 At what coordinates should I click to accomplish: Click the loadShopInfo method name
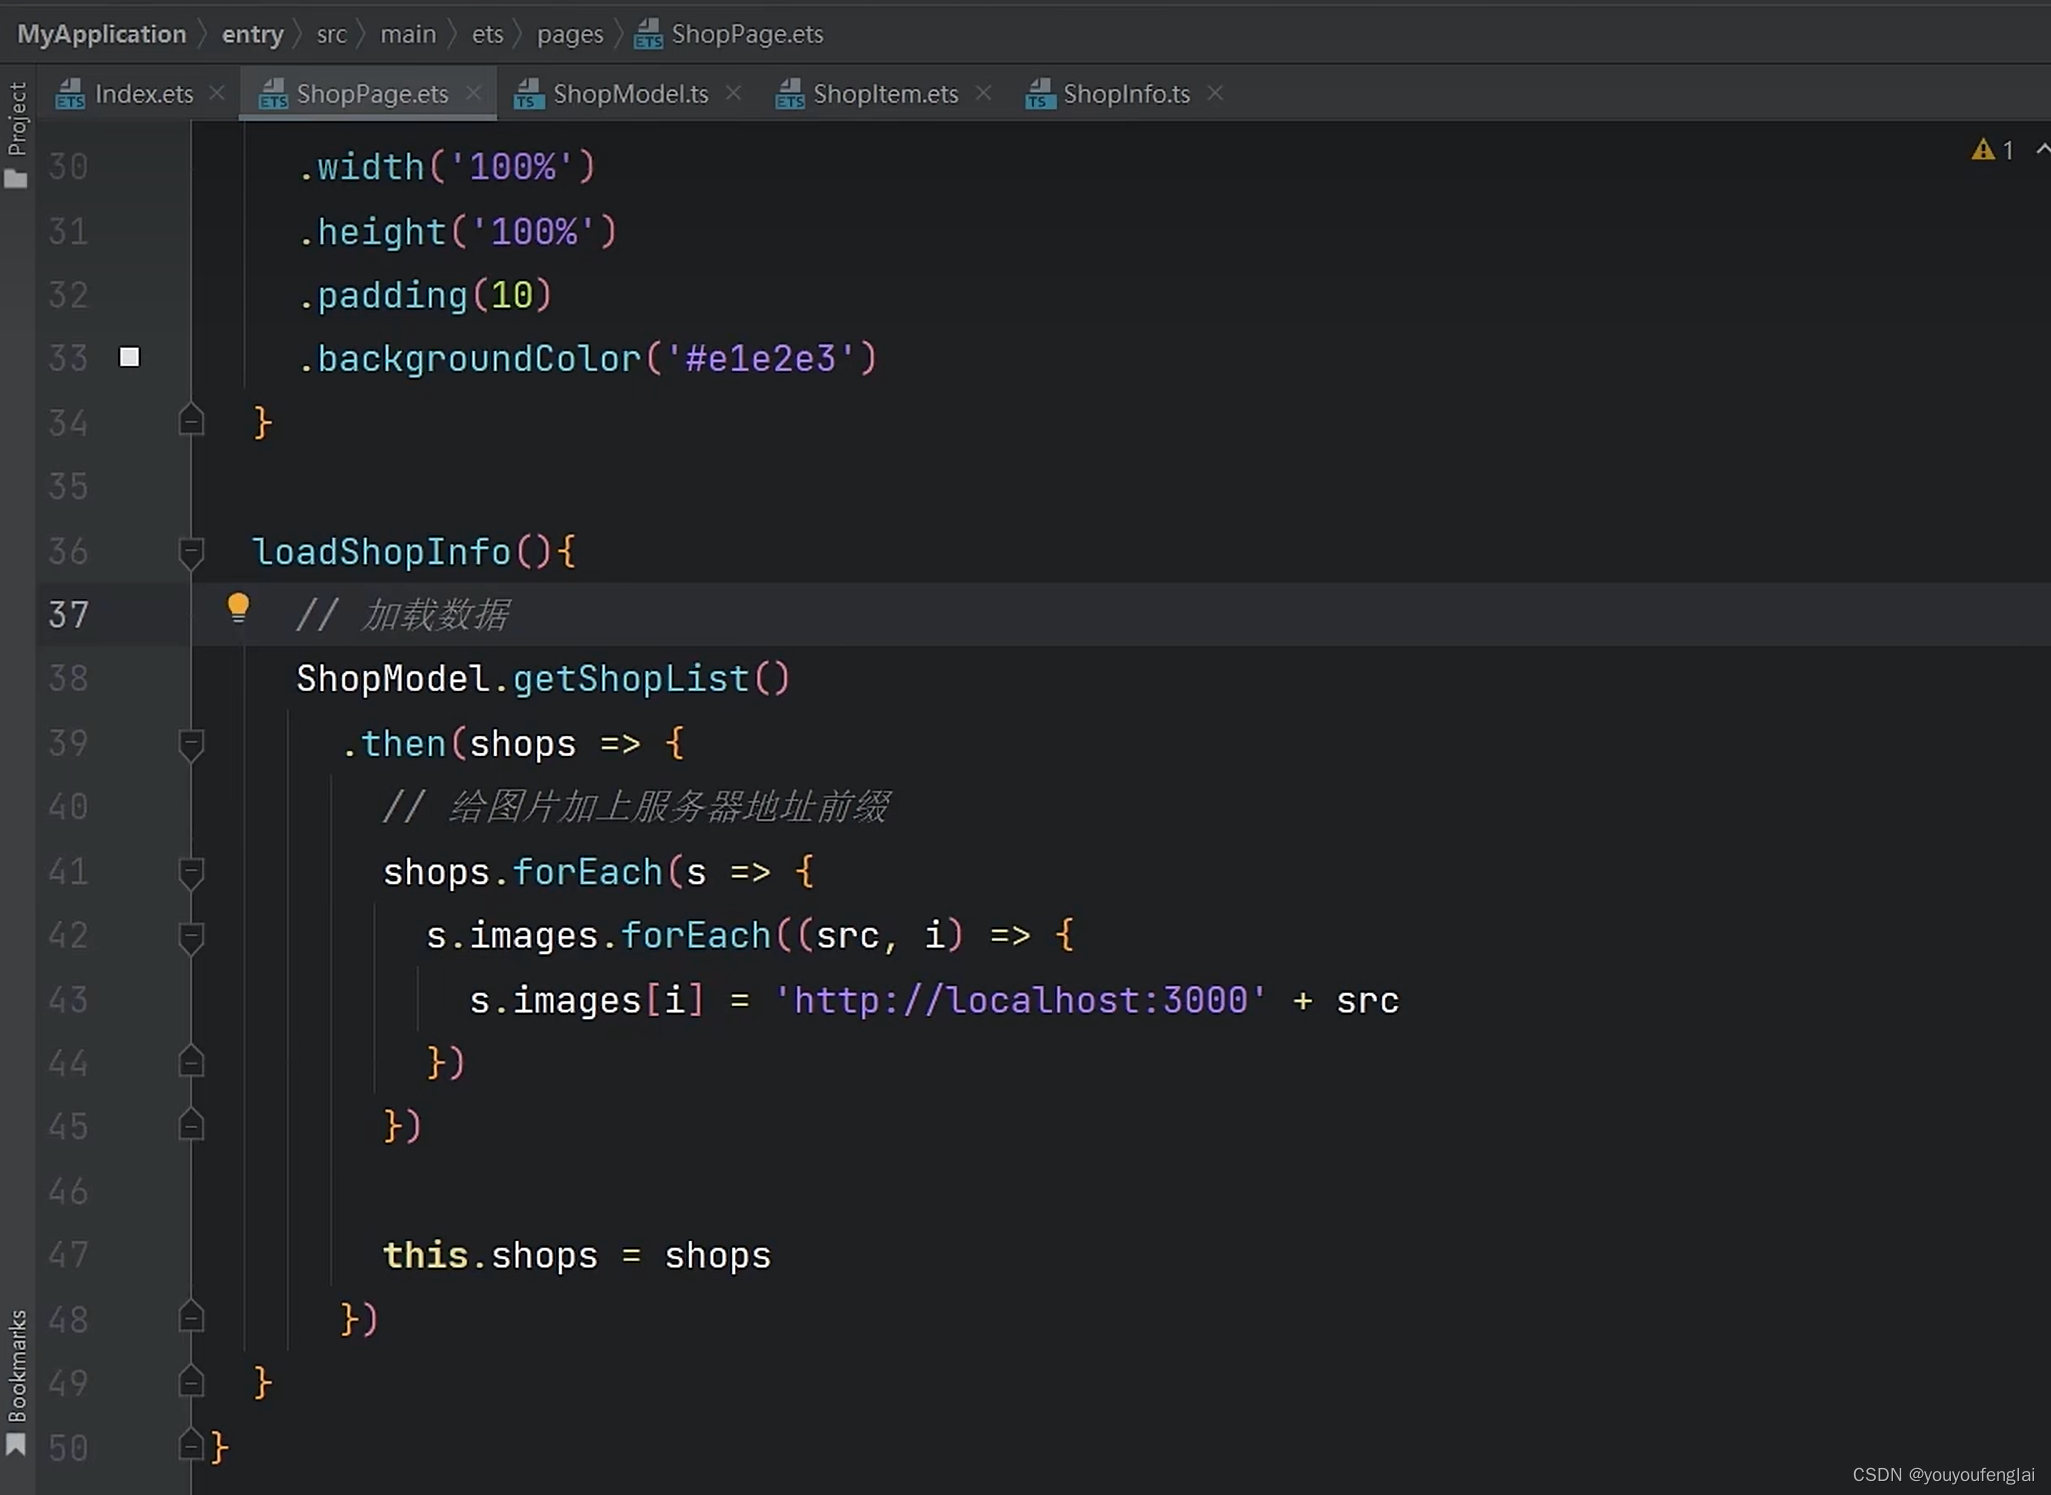point(381,551)
